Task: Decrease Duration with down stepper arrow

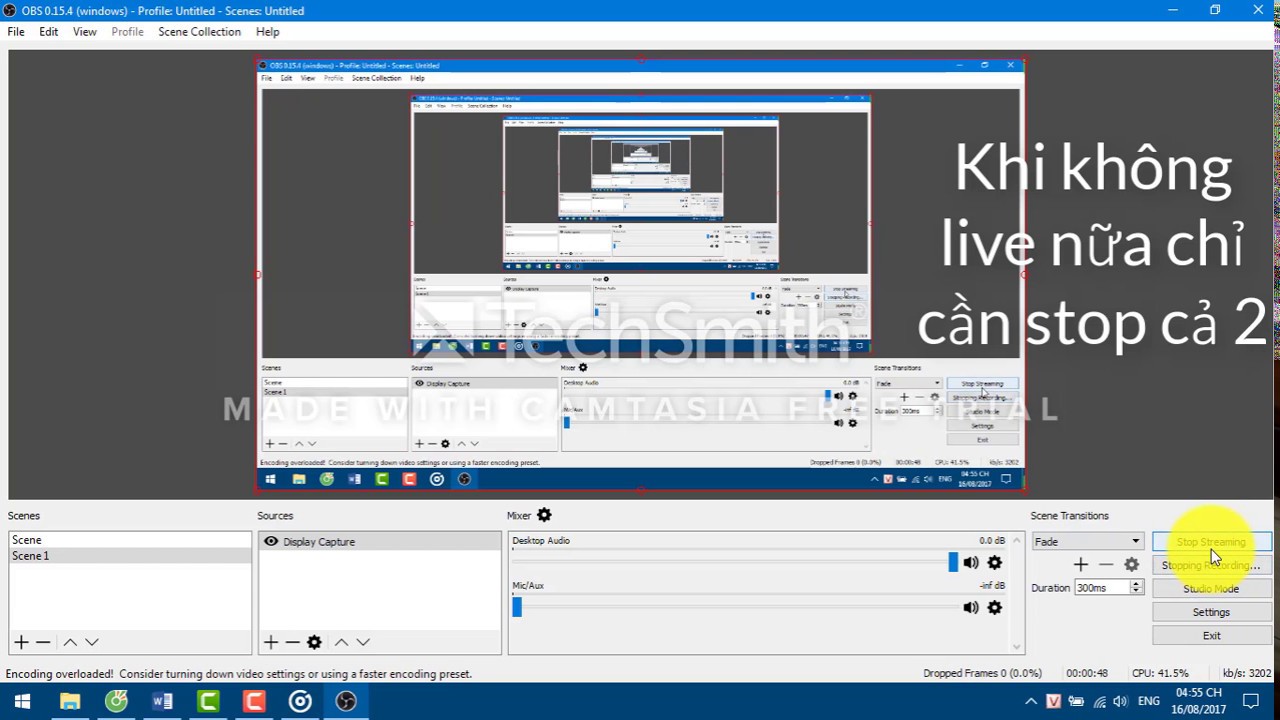Action: coord(1136,591)
